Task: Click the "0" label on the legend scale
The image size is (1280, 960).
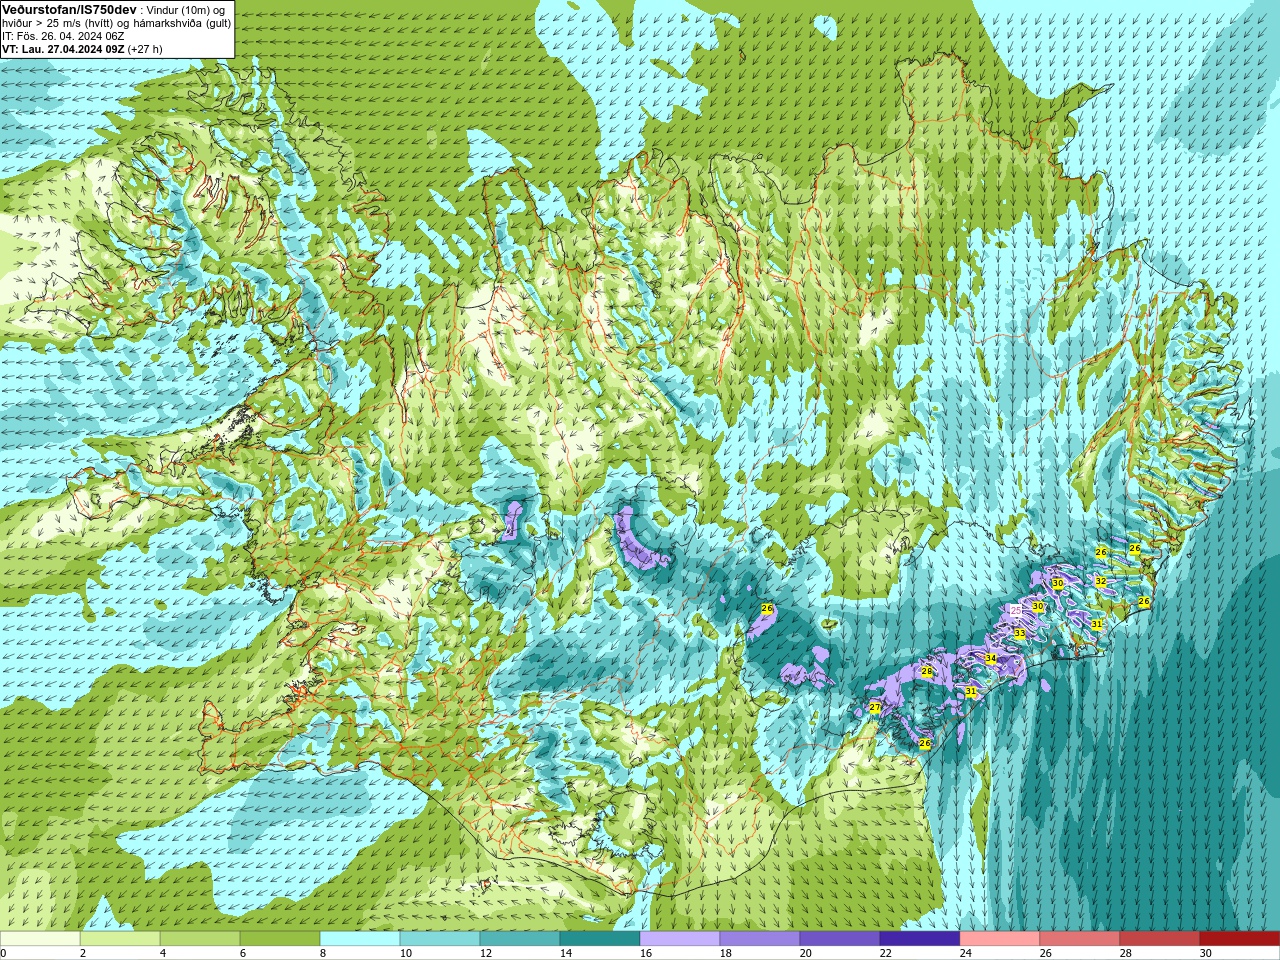Action: (3, 953)
